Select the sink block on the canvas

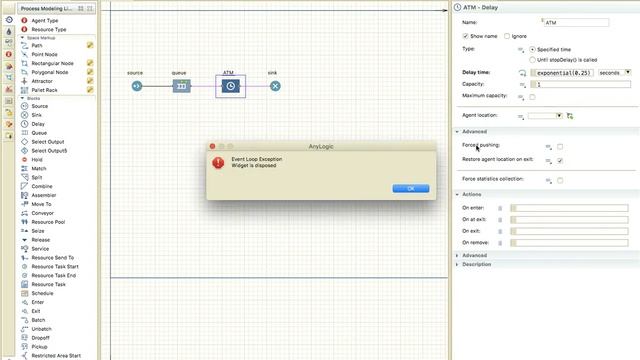275,86
